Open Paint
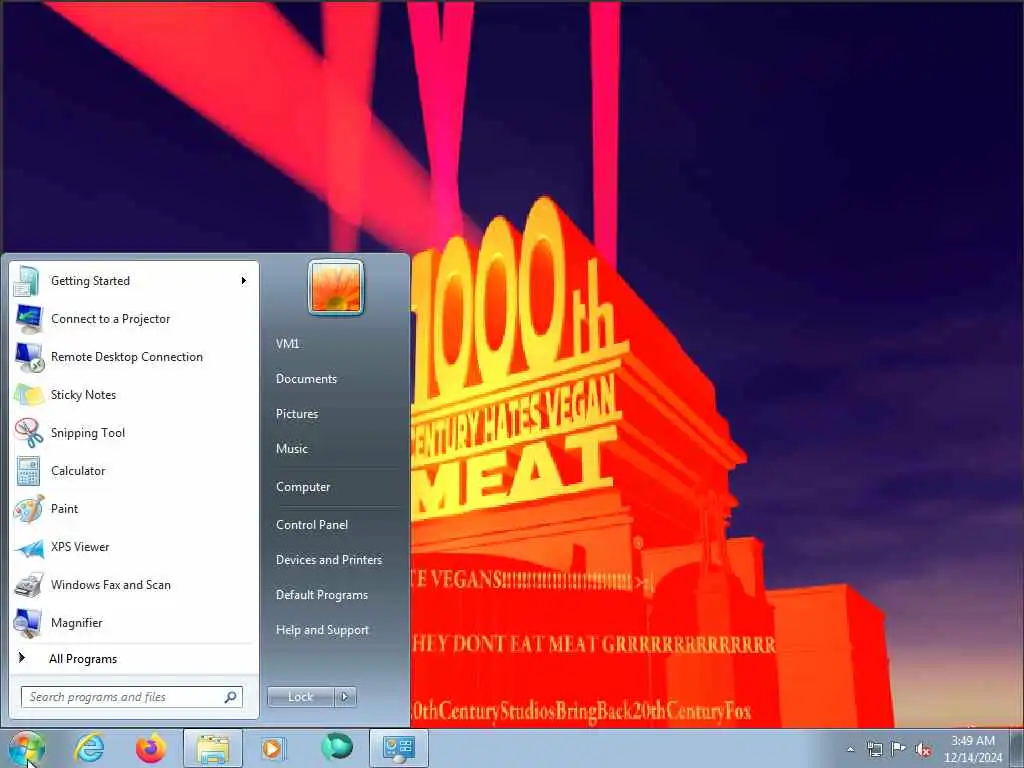The width and height of the screenshot is (1024, 768). [x=134, y=509]
